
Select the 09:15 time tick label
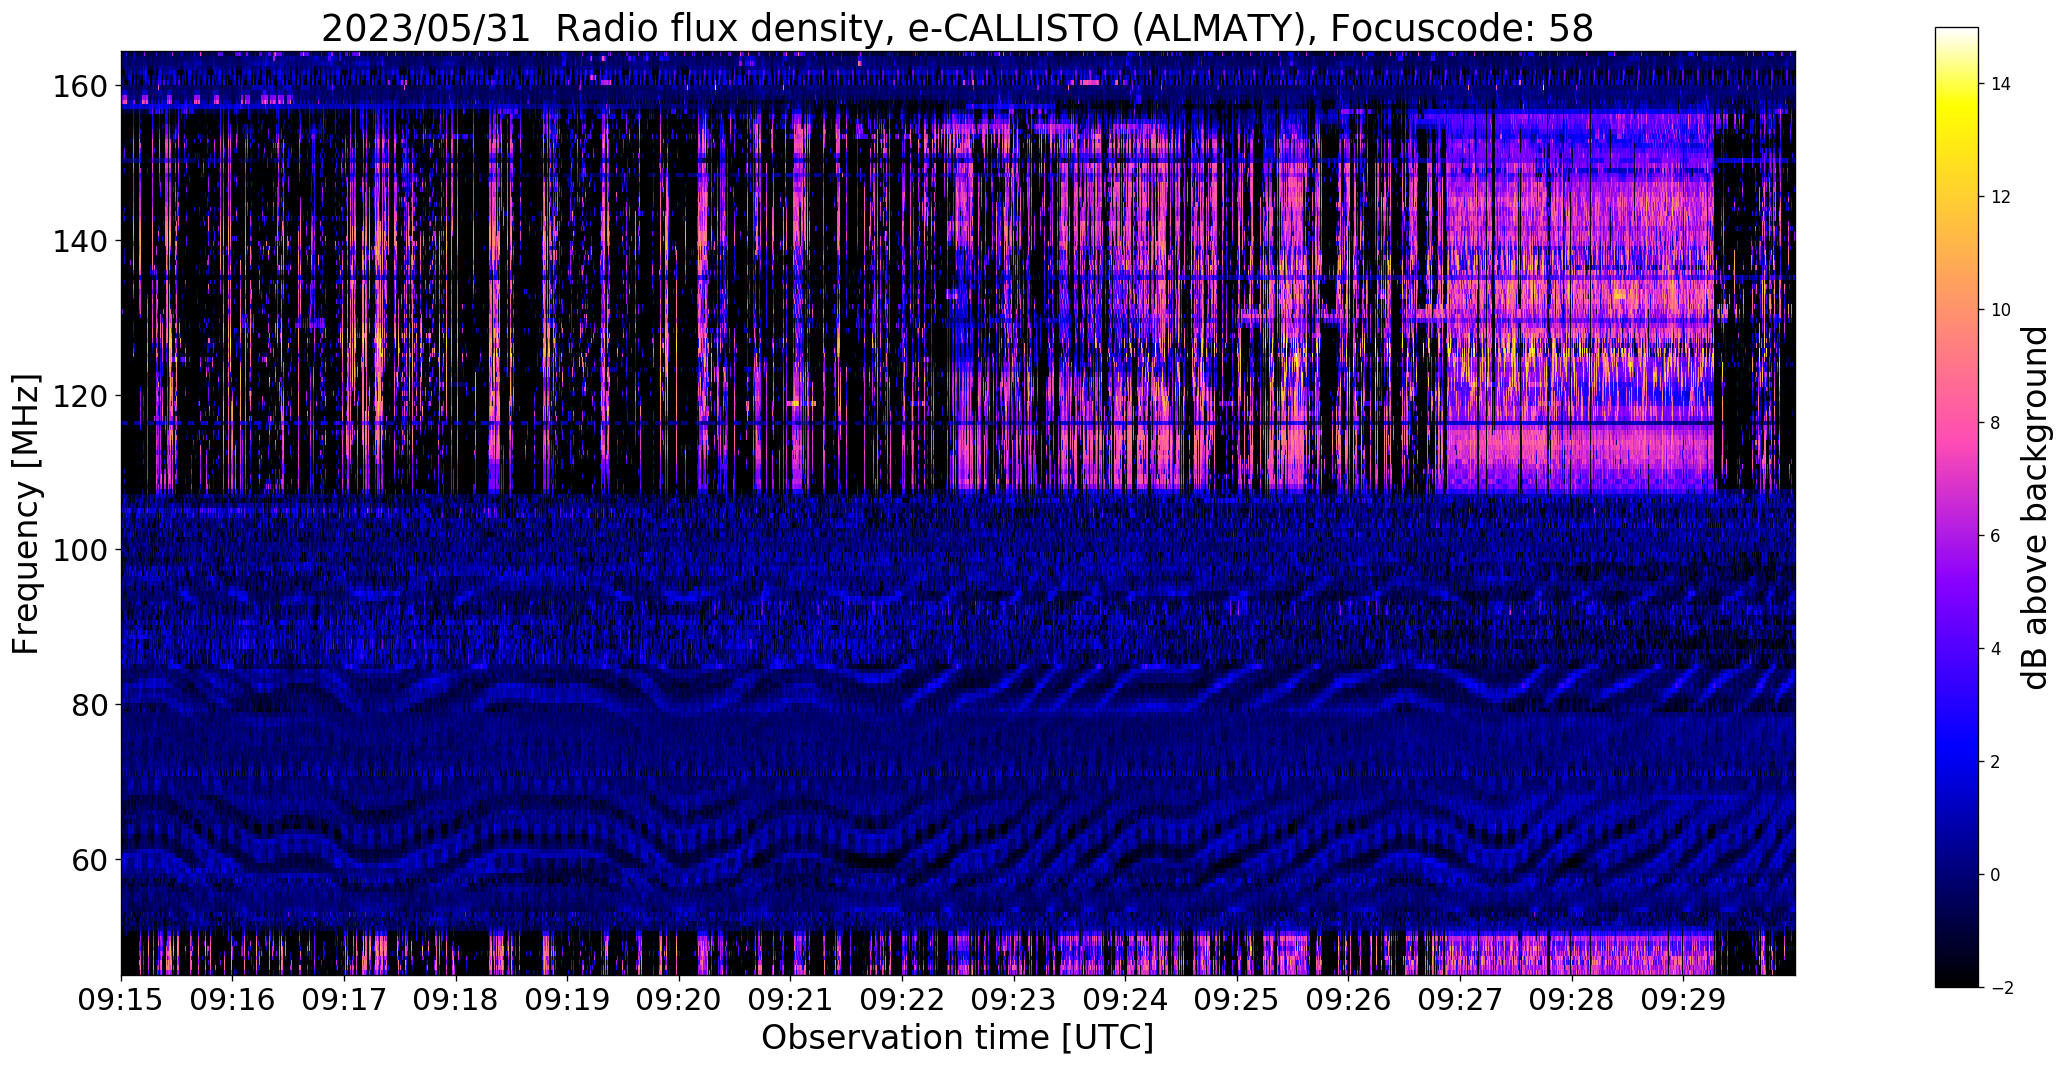121,999
